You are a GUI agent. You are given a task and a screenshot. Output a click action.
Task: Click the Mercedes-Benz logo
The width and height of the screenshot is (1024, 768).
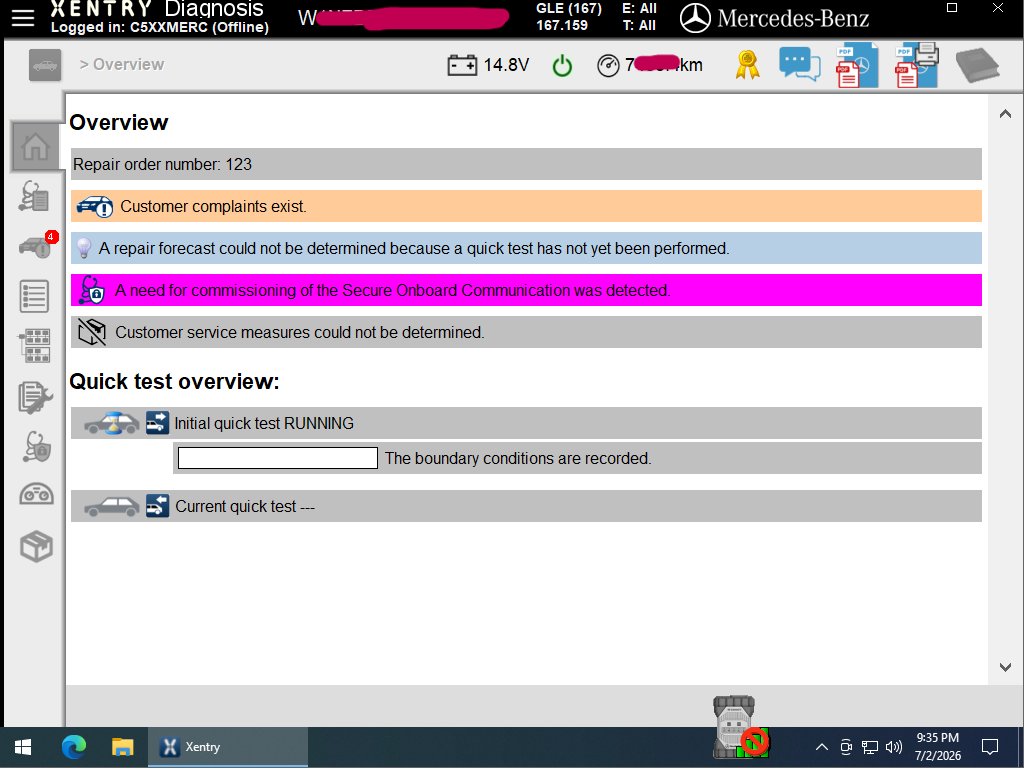(775, 18)
